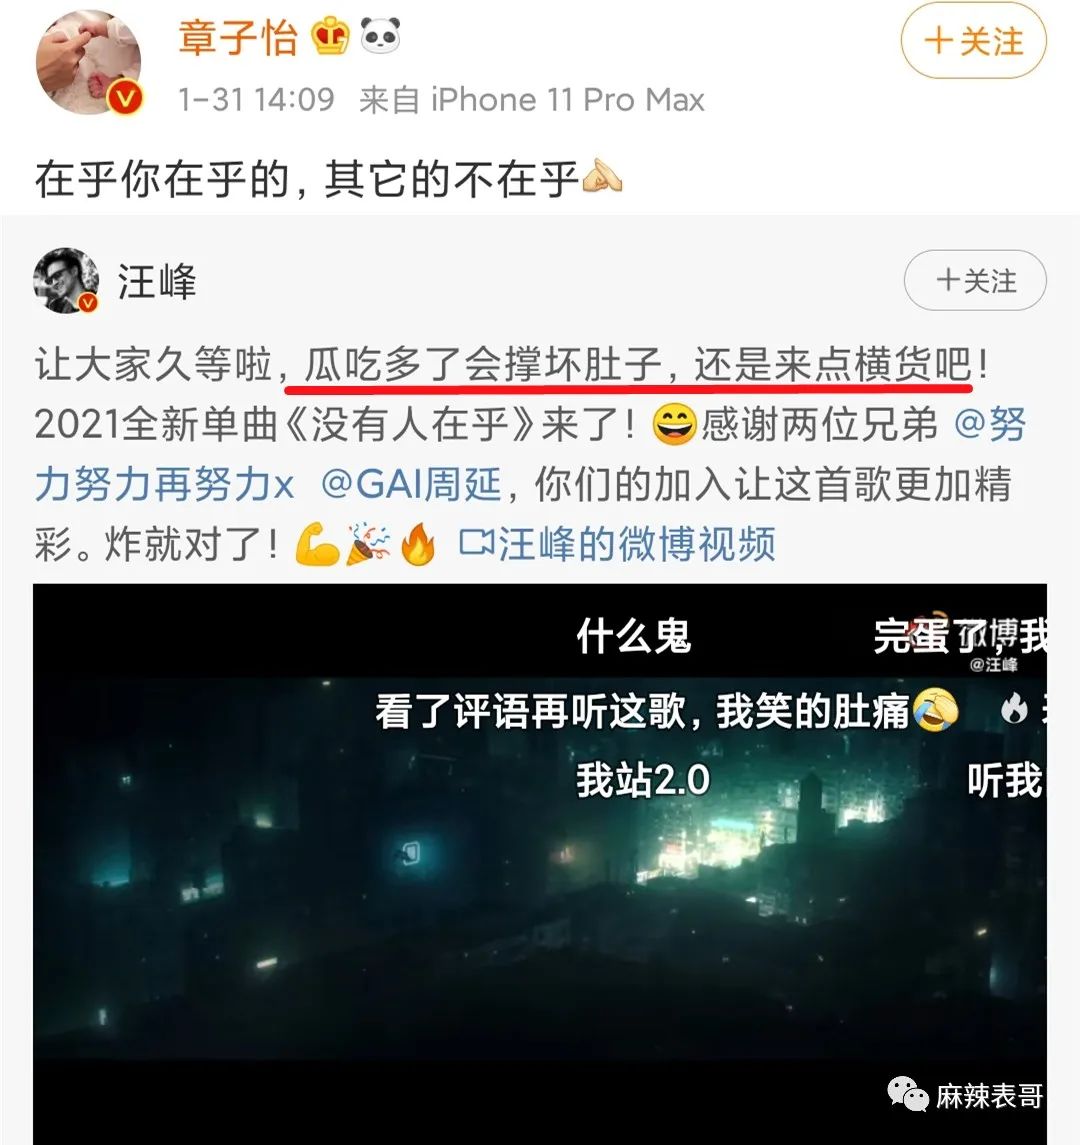
Task: Open the 汪峰的微博视频 link
Action: click(x=636, y=544)
